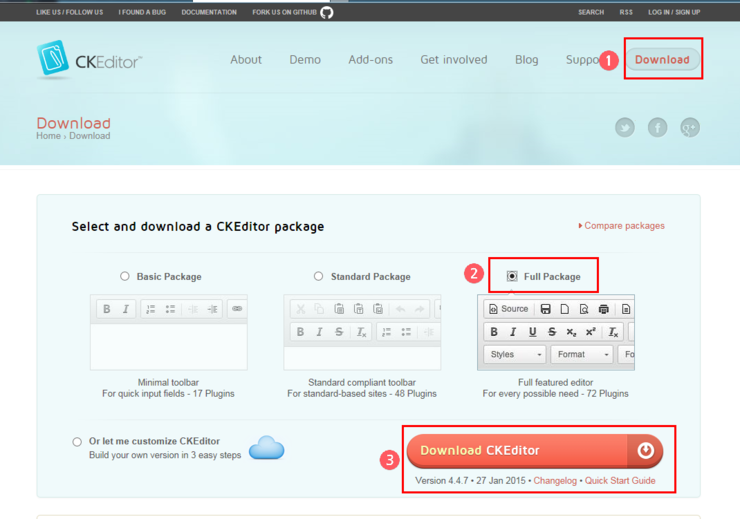The image size is (740, 519).
Task: Select the Standard Package radio button
Action: (319, 276)
